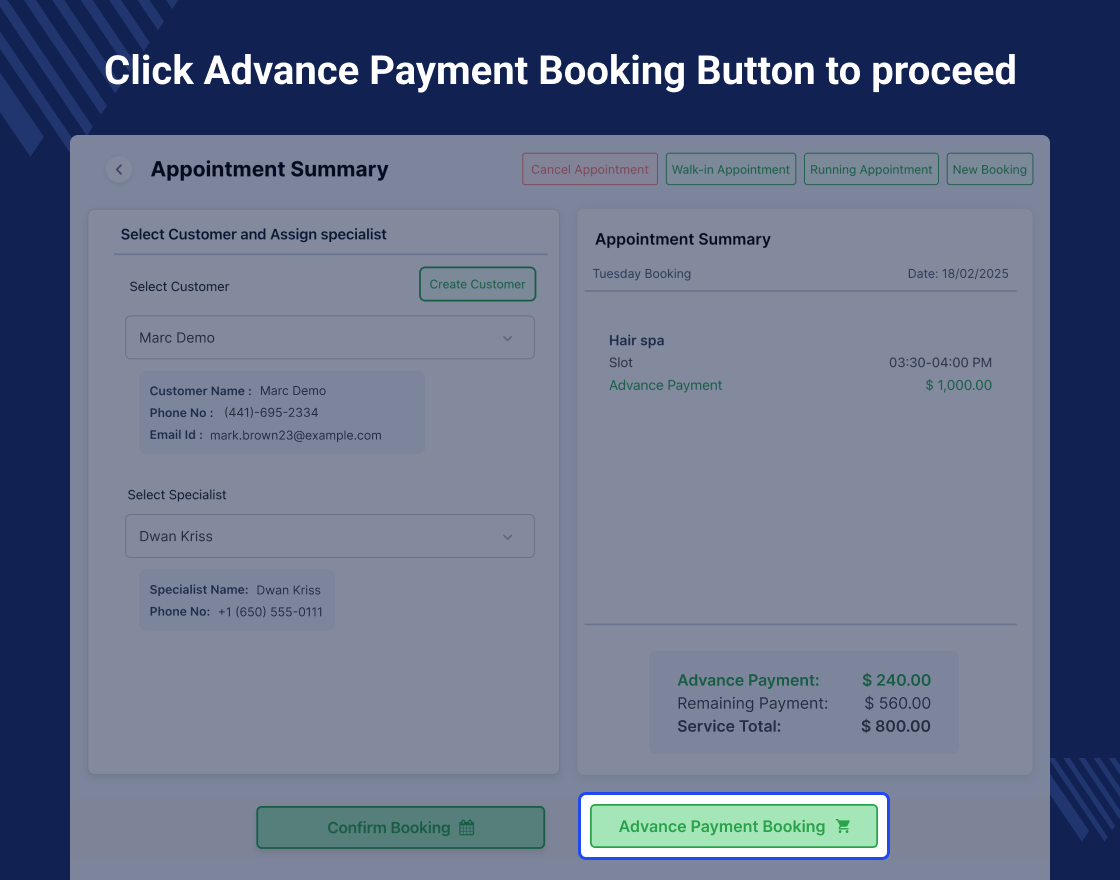Click the green Advance Payment service row label
Screen dimensions: 1120x880
[x=665, y=385]
